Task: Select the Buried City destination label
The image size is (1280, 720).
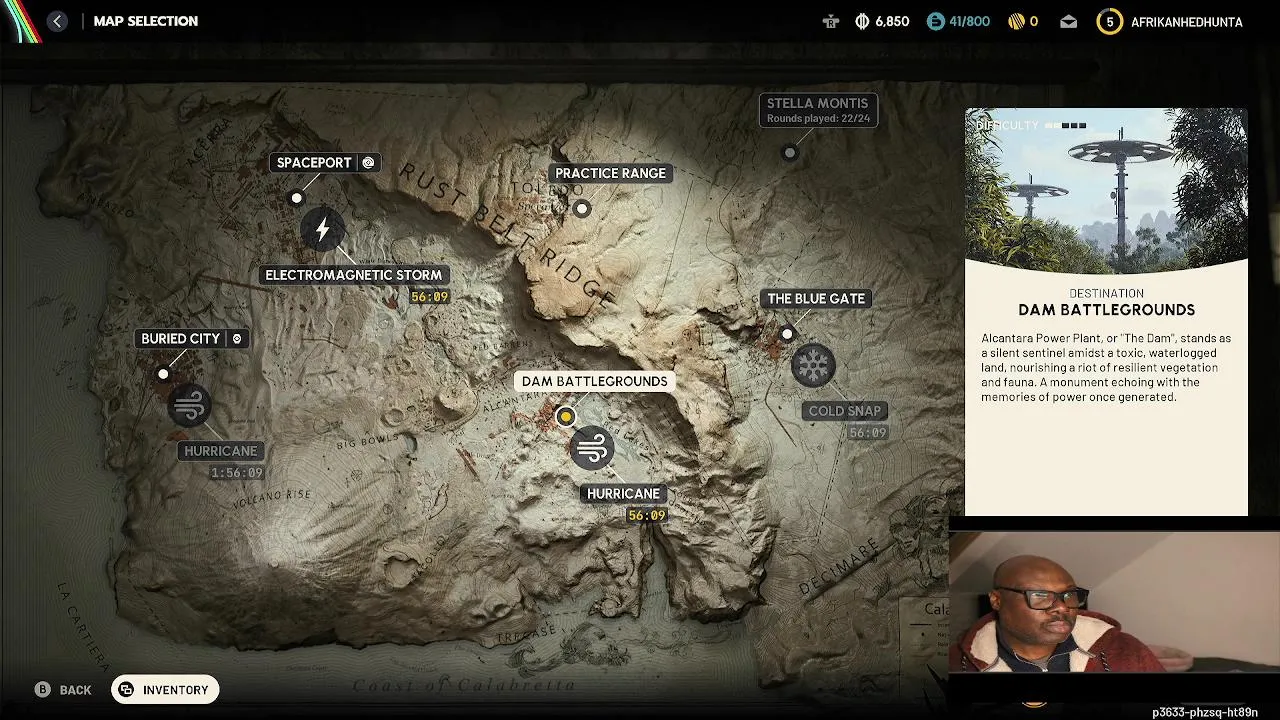Action: 191,339
